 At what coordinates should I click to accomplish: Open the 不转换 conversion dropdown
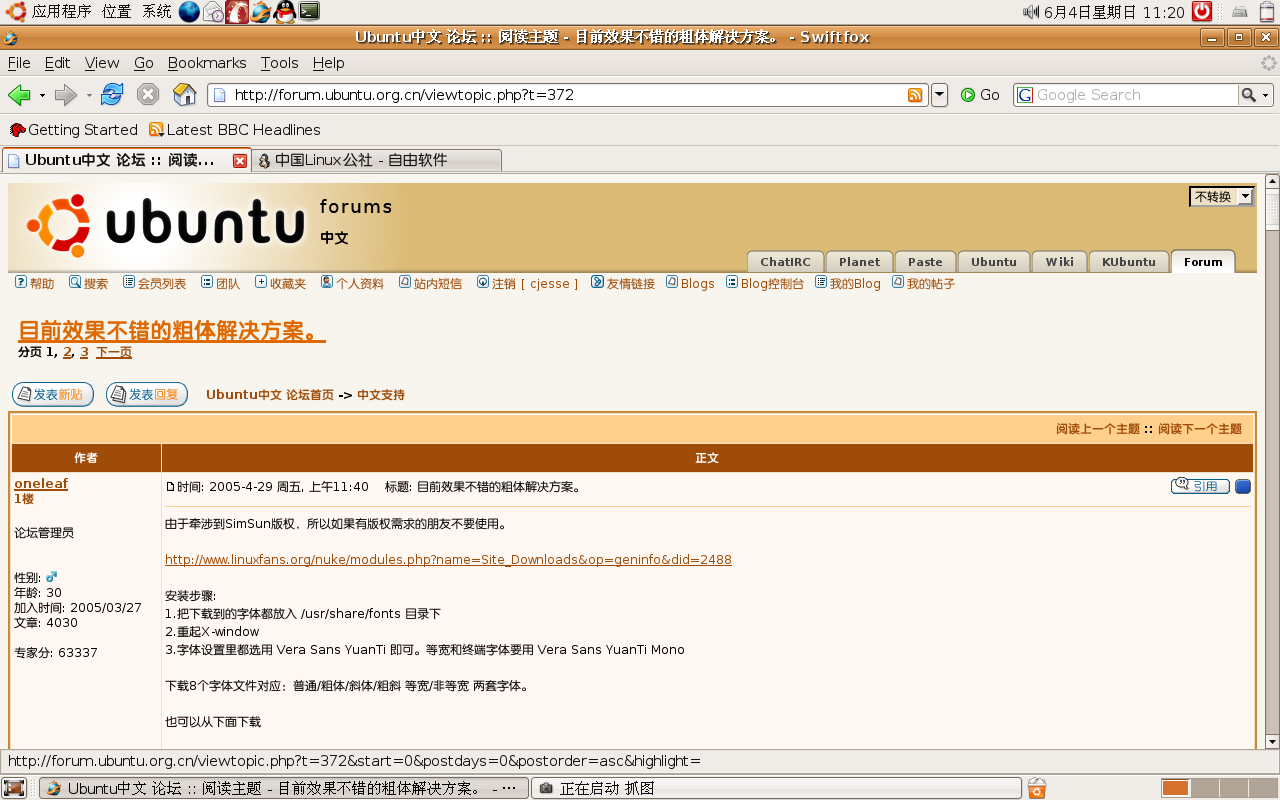1221,197
